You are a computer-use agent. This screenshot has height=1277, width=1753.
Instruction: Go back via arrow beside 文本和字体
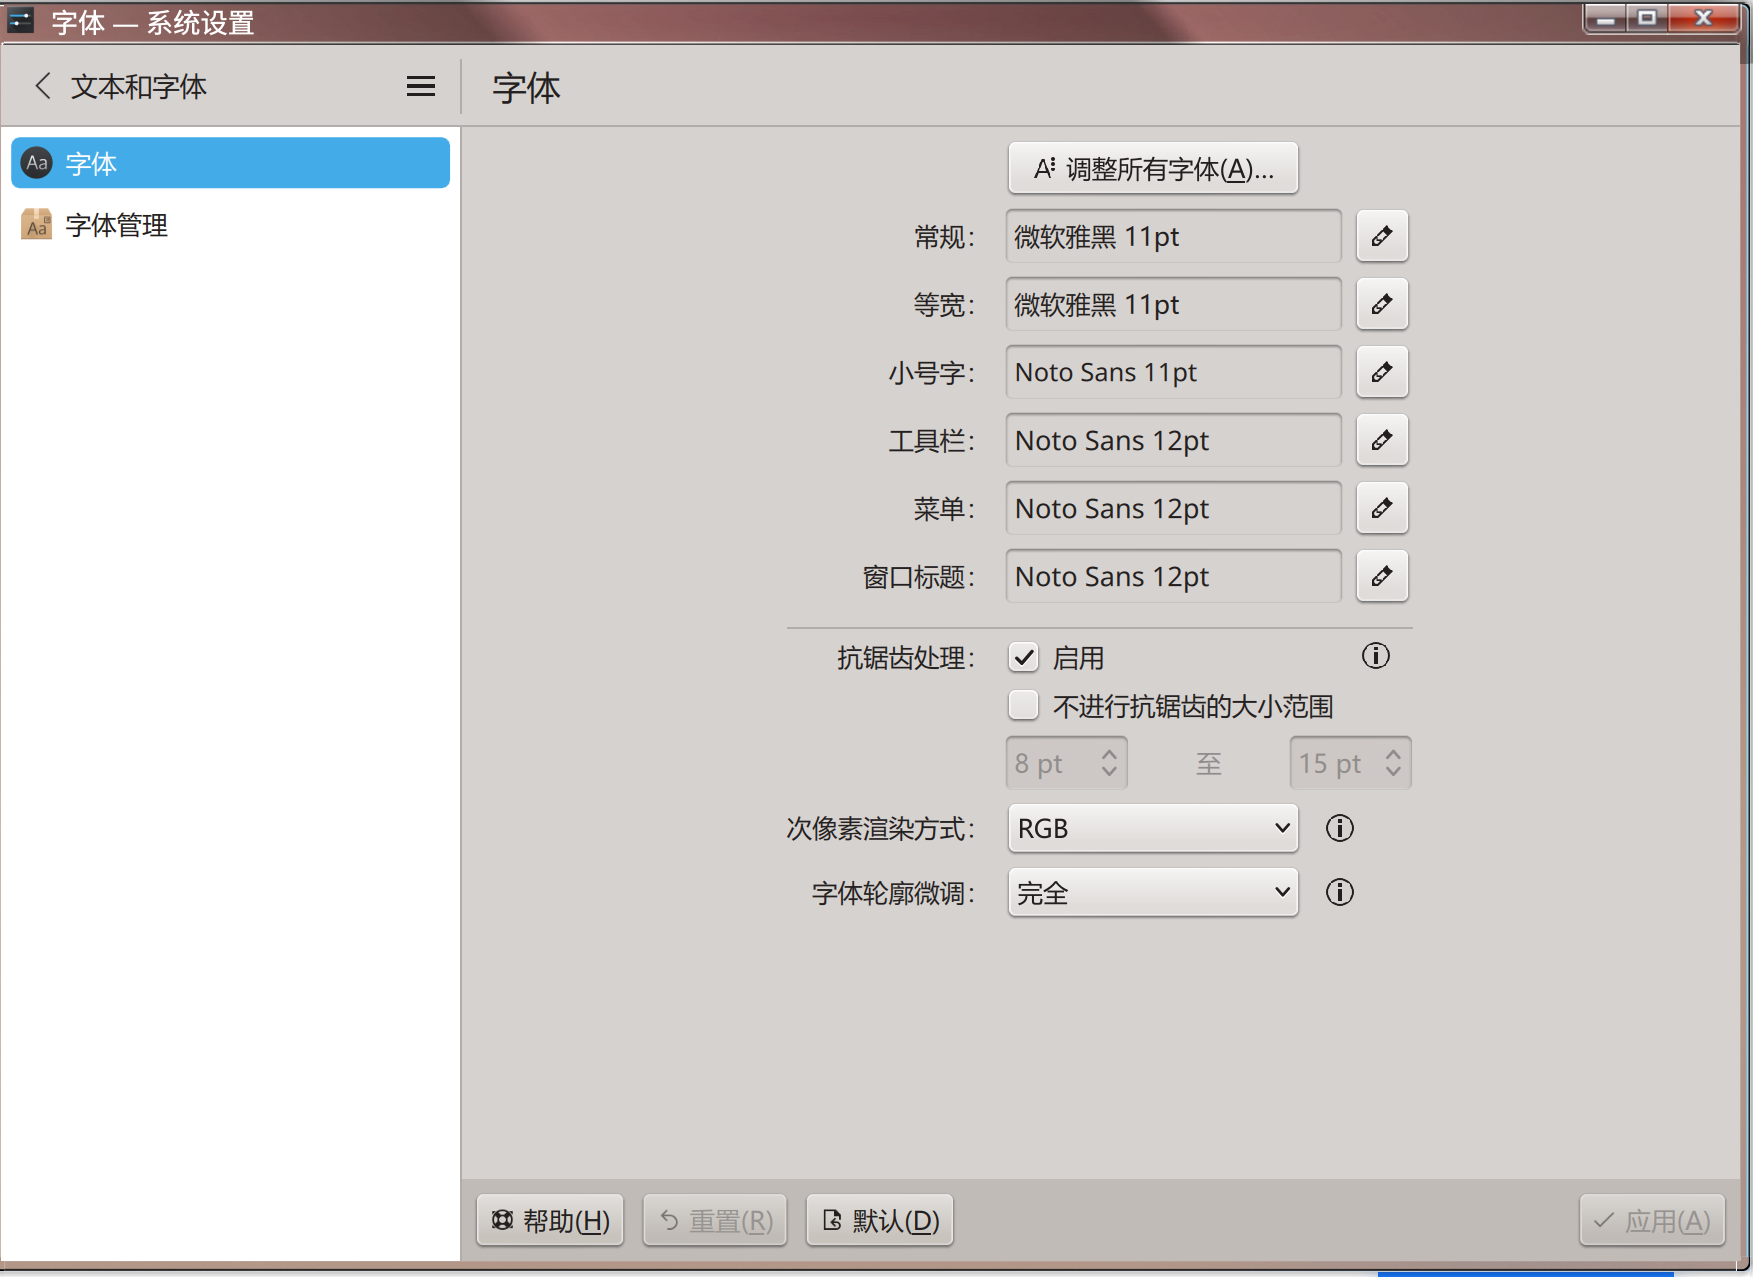pos(43,86)
